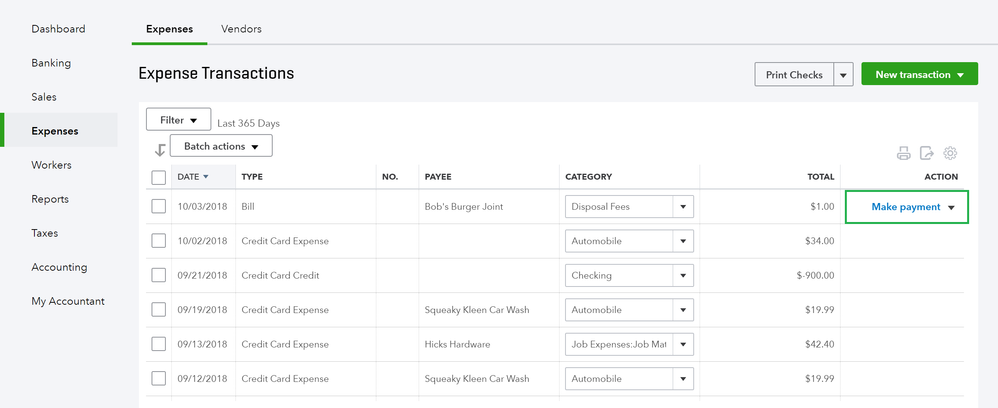Image resolution: width=998 pixels, height=408 pixels.
Task: Expand the Checking category dropdown
Action: pyautogui.click(x=683, y=275)
